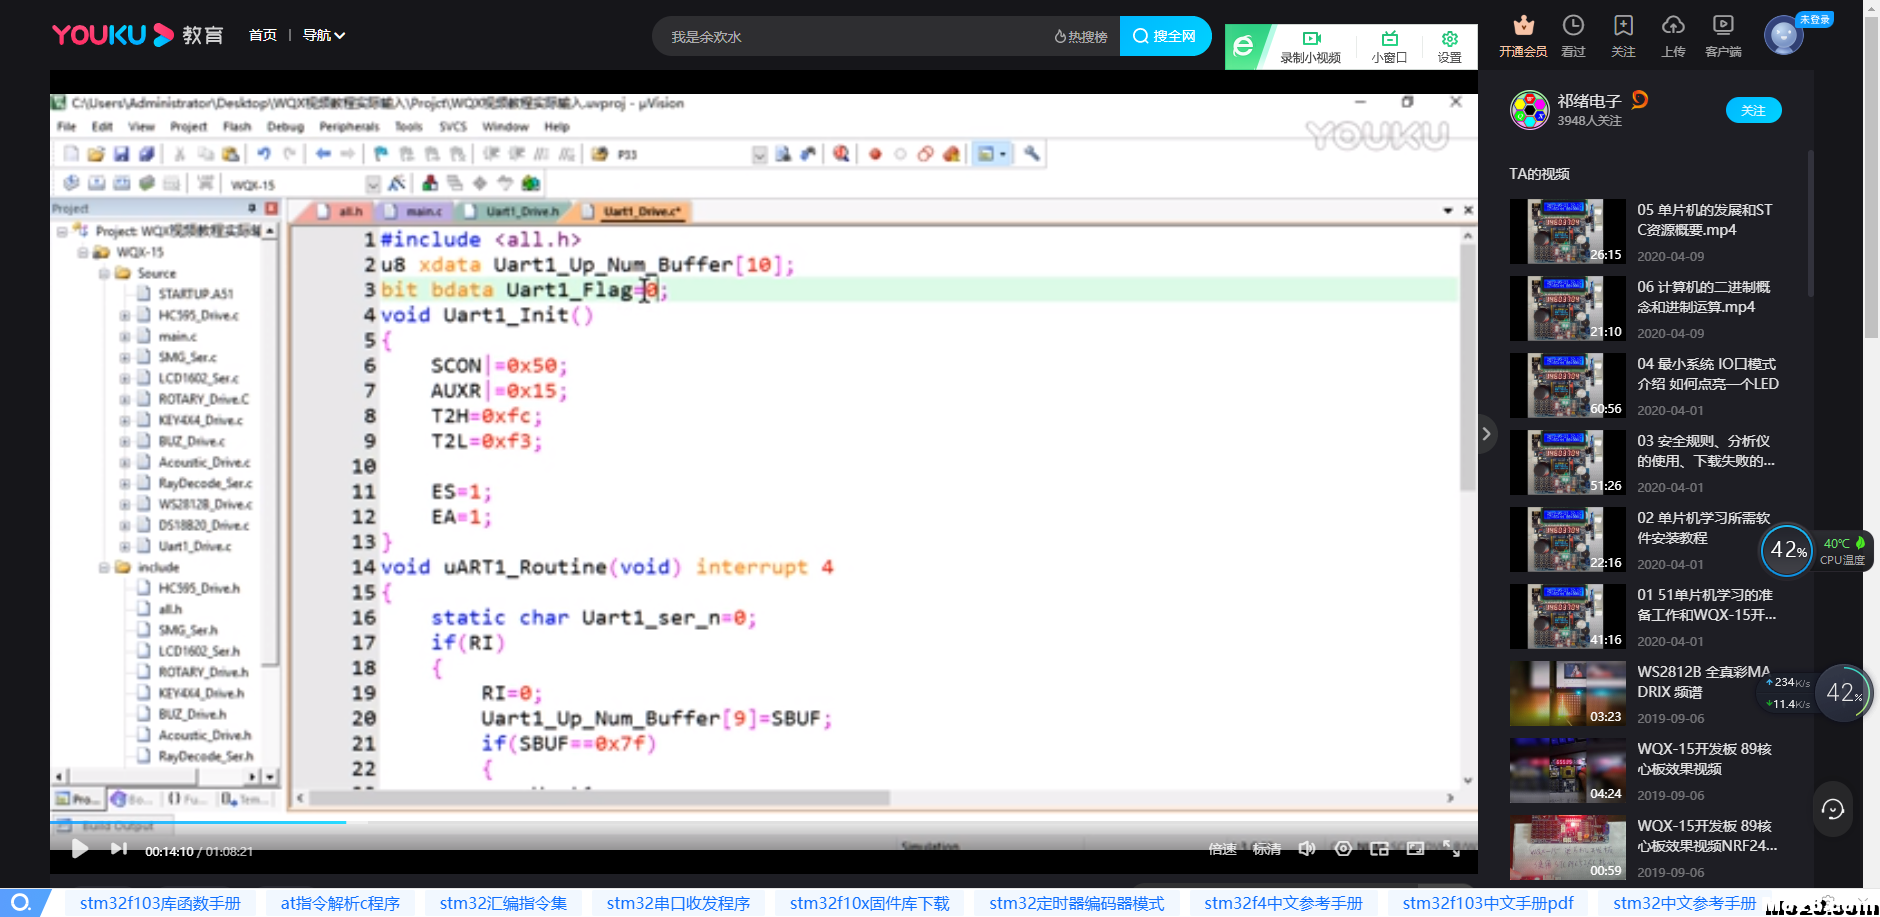
Task: Click 开通会员 crown icon
Action: 1523,36
